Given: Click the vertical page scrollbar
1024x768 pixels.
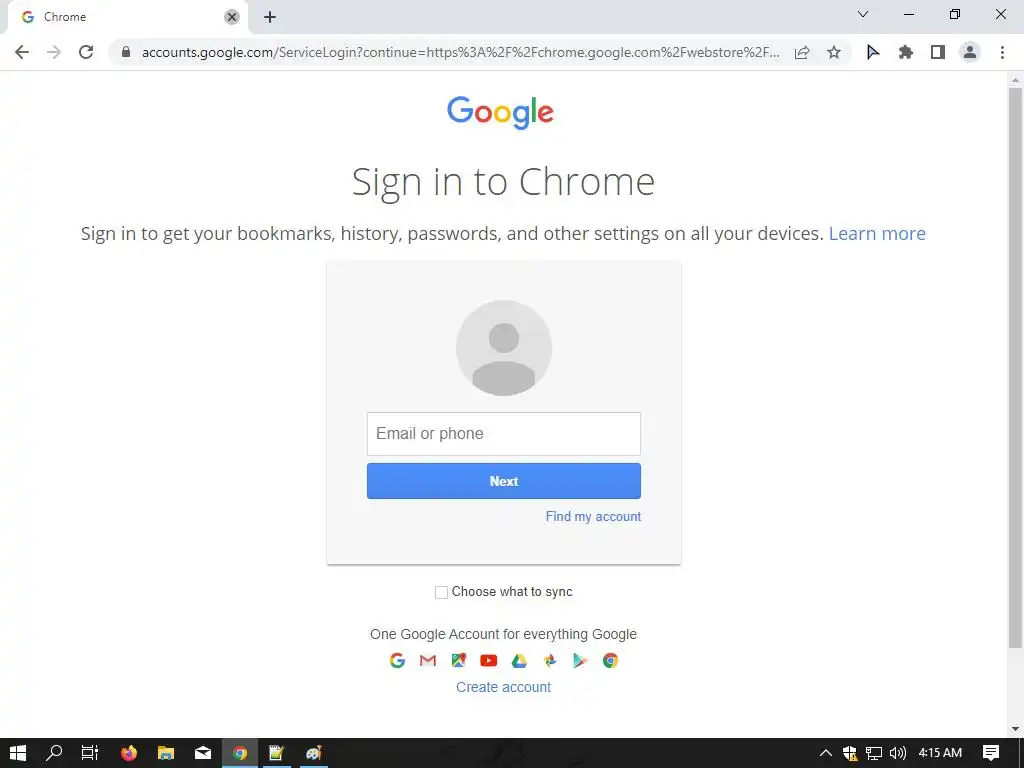Looking at the screenshot, I should [x=1015, y=368].
